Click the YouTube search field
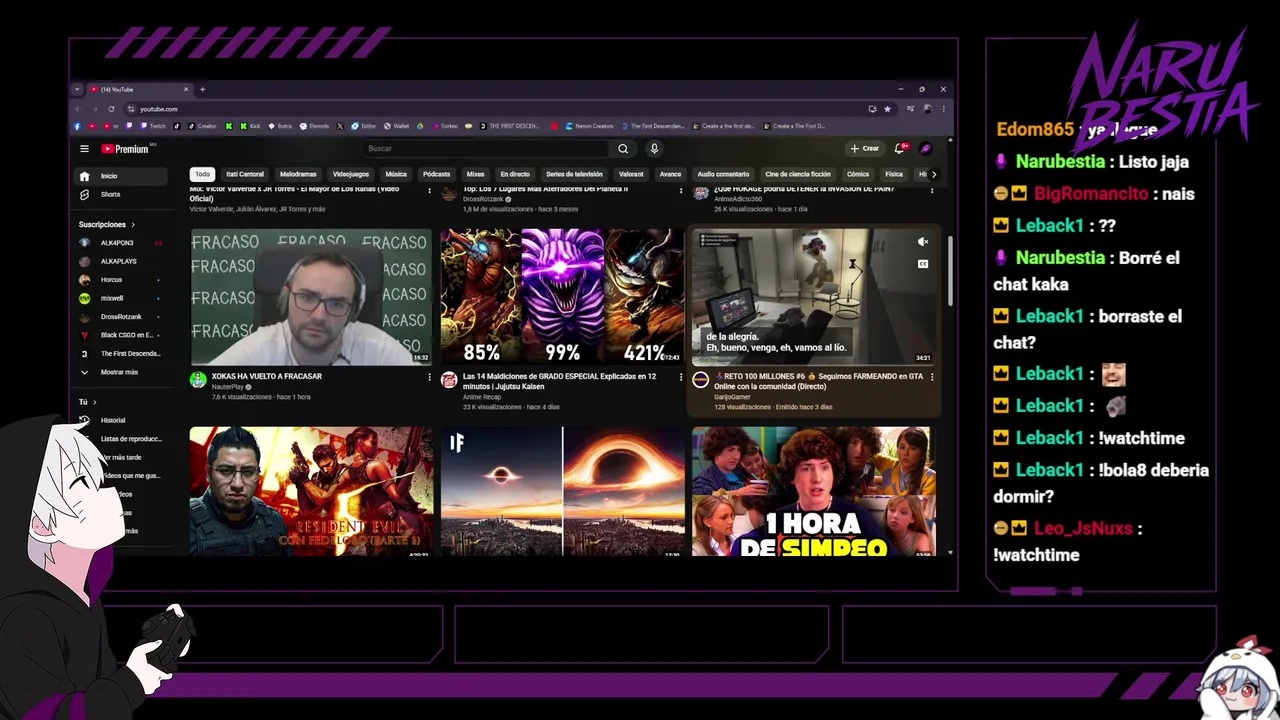Image resolution: width=1280 pixels, height=720 pixels. point(486,149)
